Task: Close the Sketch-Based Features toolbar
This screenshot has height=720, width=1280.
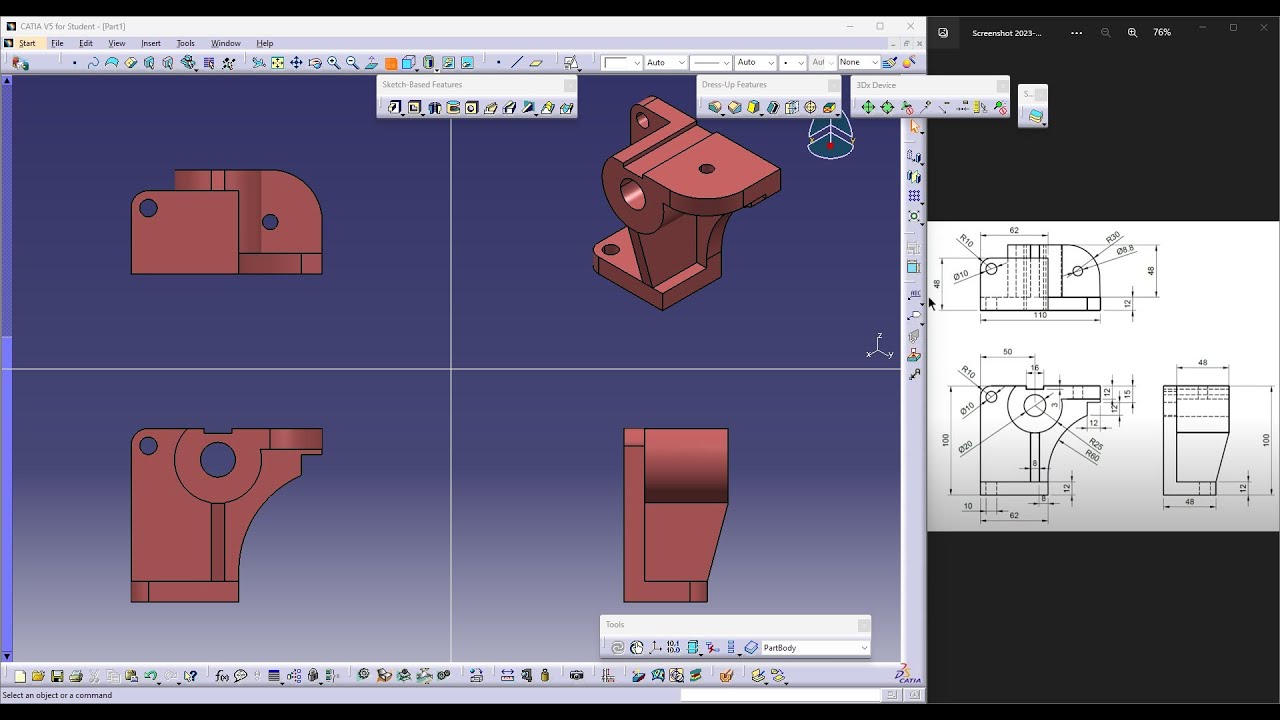Action: [x=569, y=85]
